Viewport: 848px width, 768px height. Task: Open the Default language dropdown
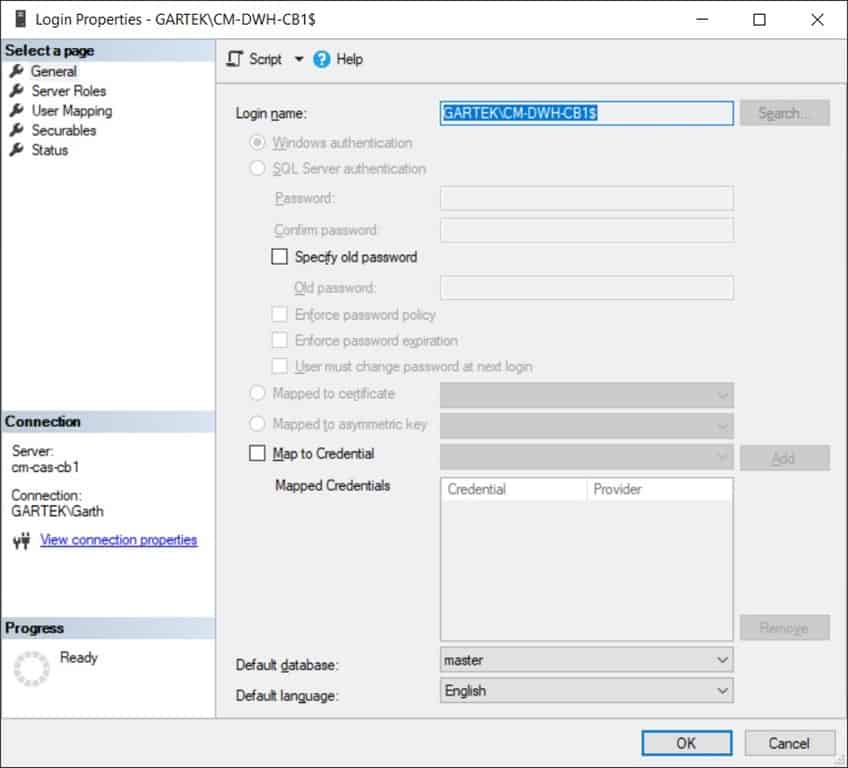pyautogui.click(x=721, y=690)
